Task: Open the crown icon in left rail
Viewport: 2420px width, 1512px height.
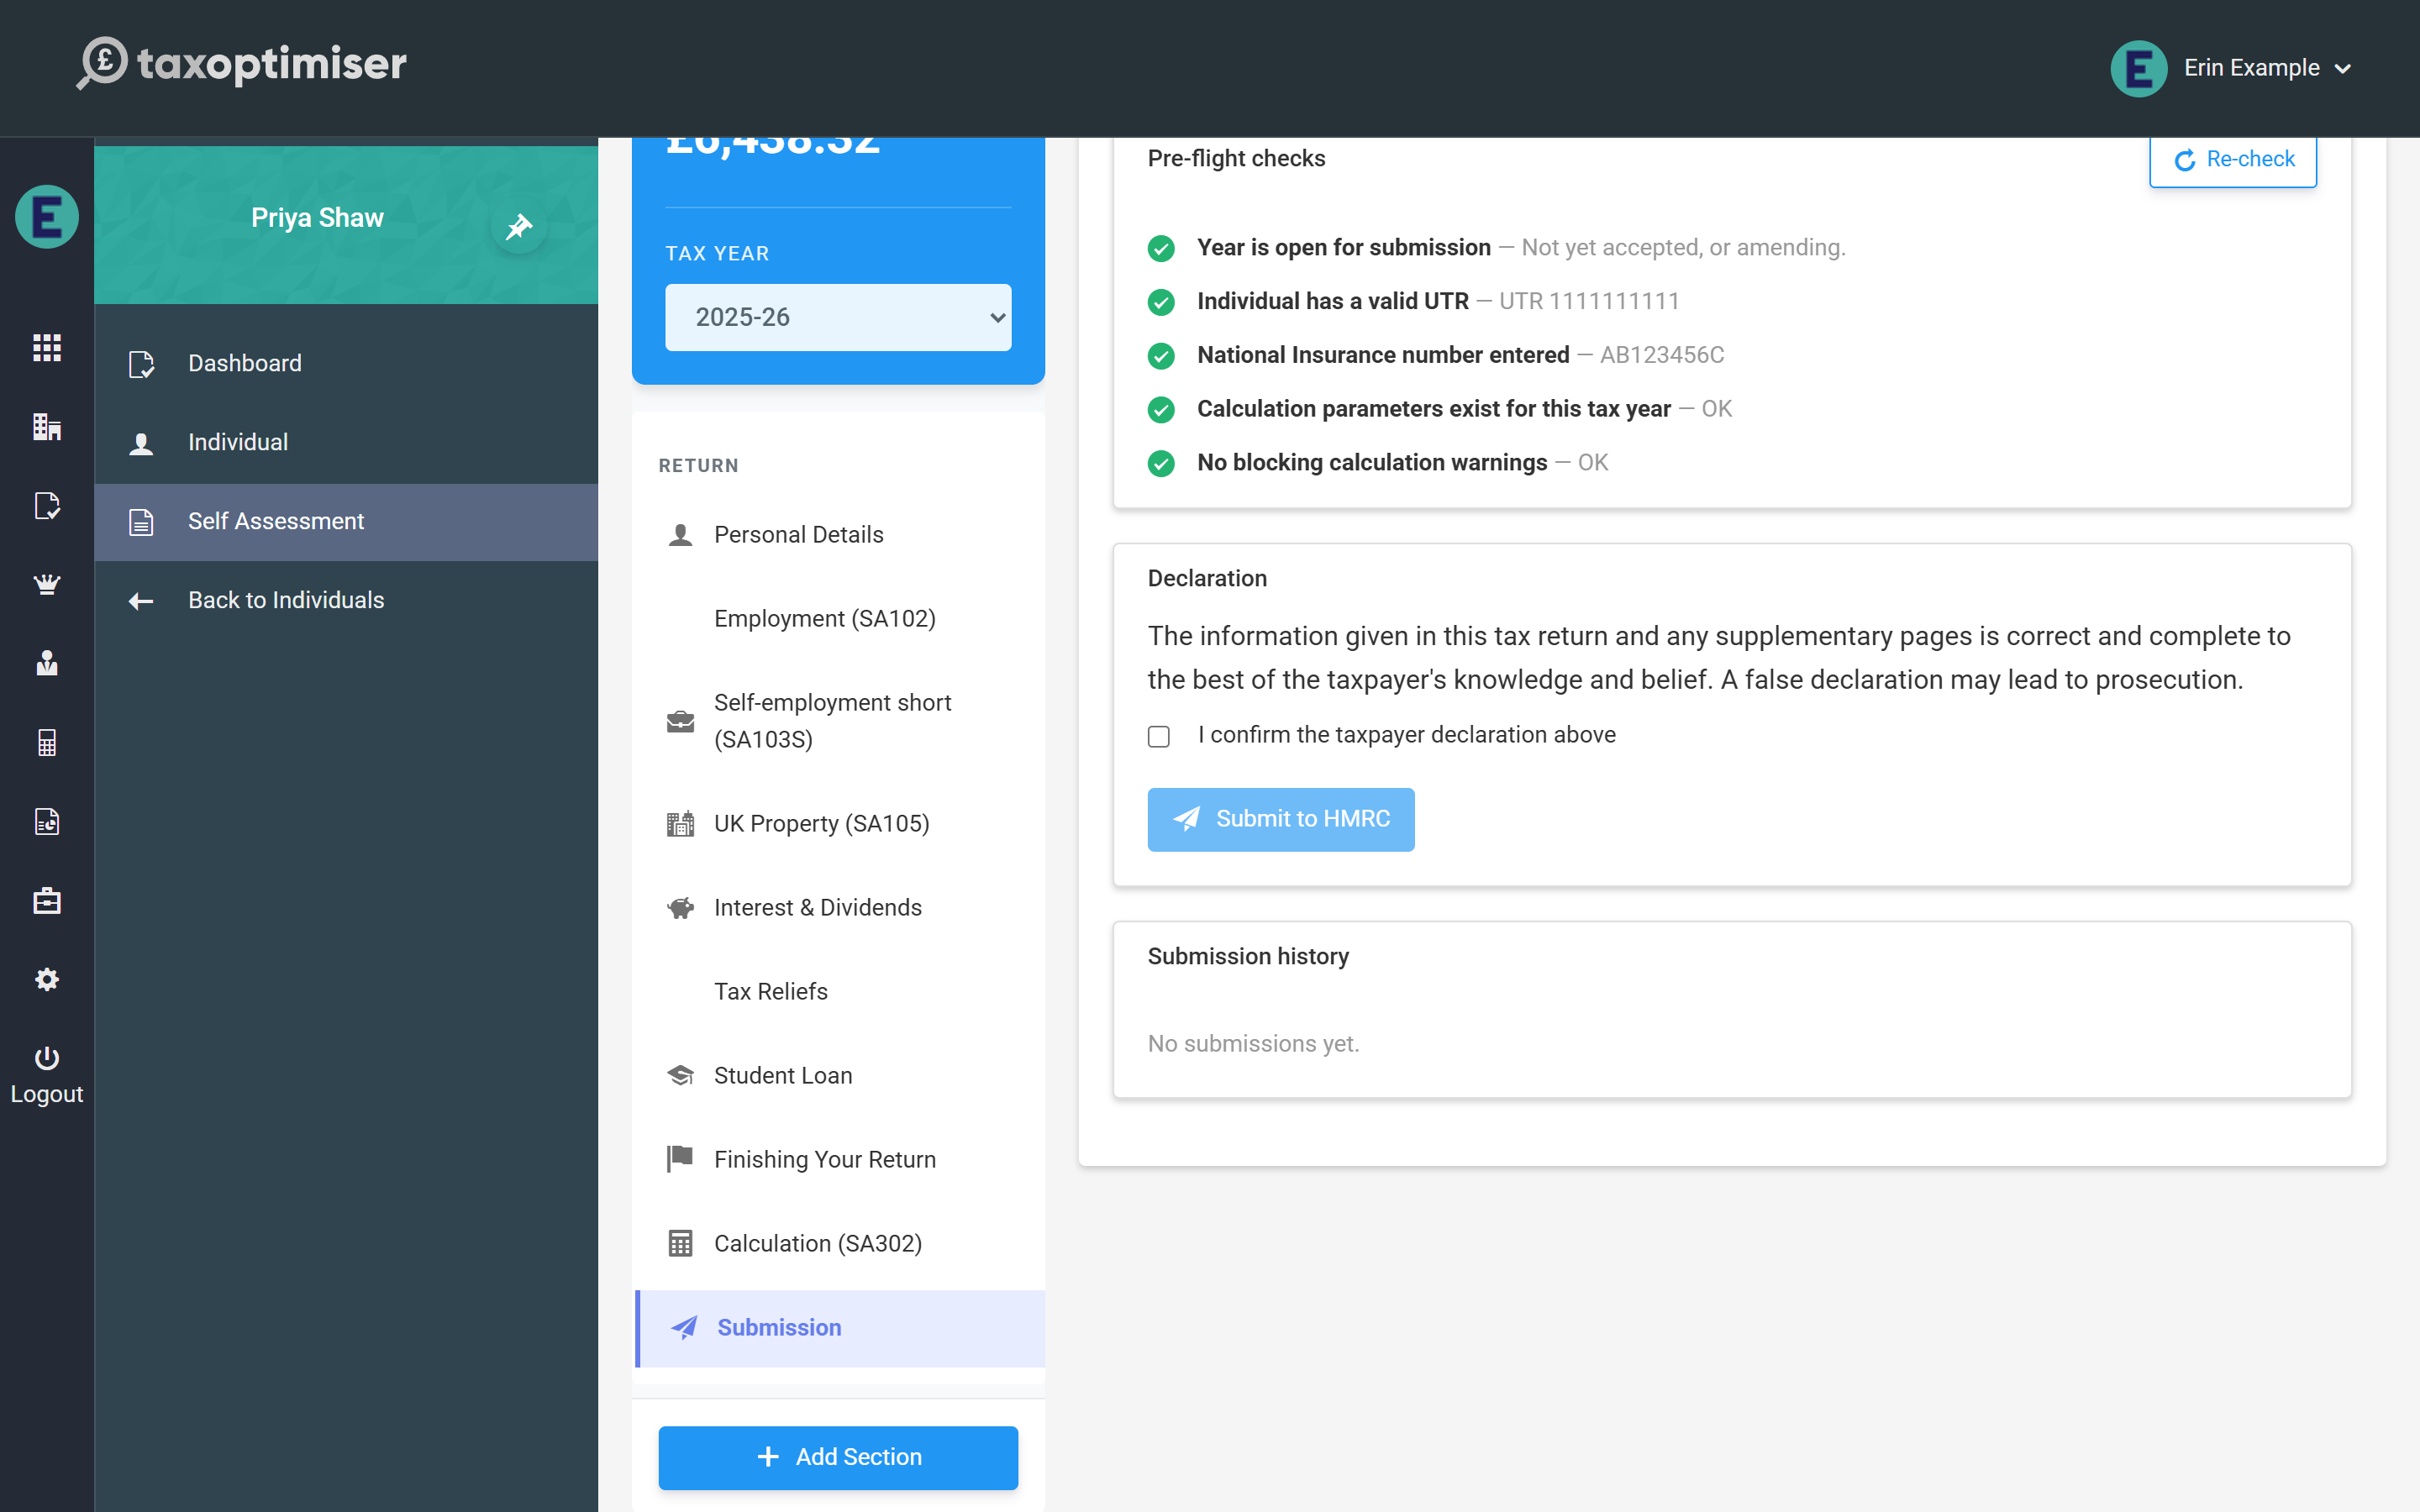Action: click(x=47, y=584)
